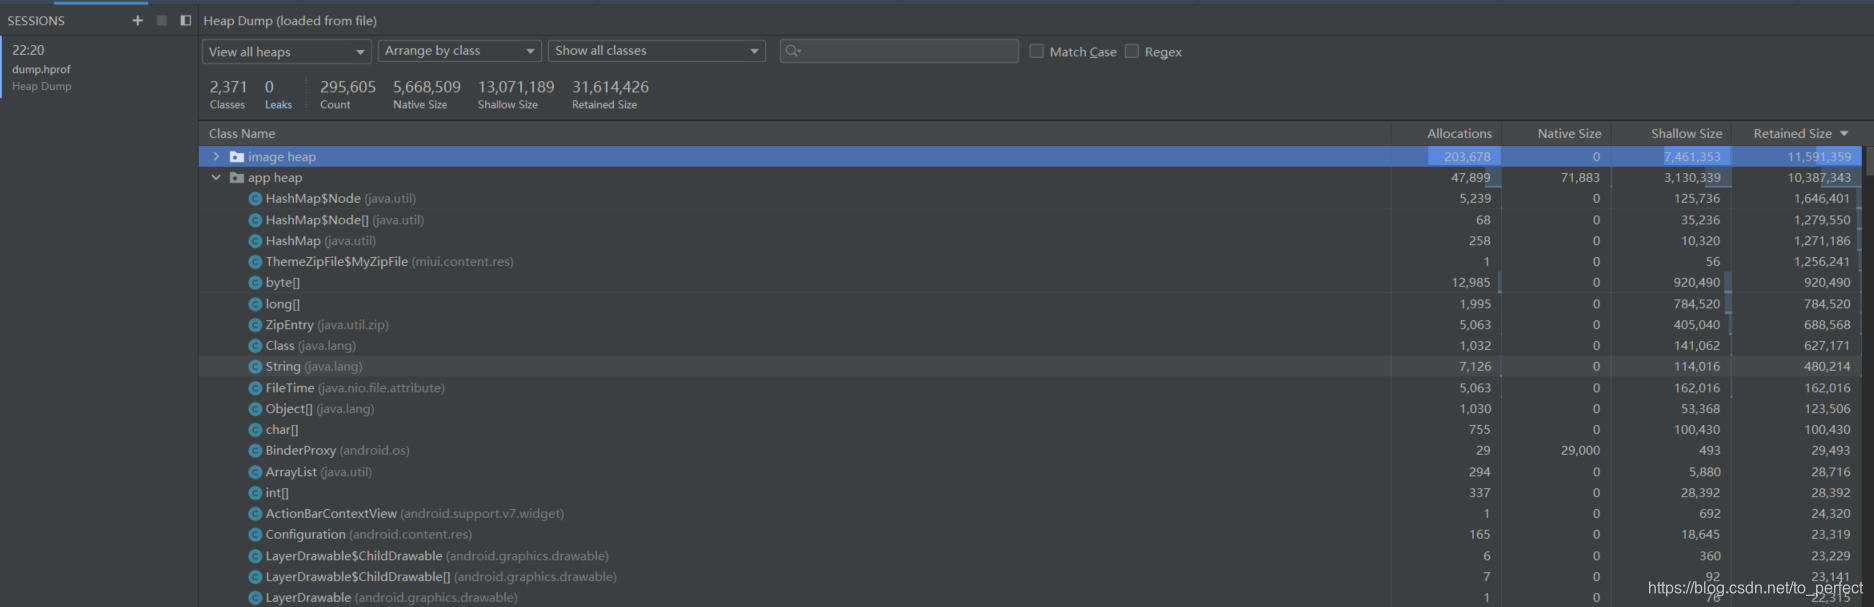Click the stop session square icon

point(161,20)
